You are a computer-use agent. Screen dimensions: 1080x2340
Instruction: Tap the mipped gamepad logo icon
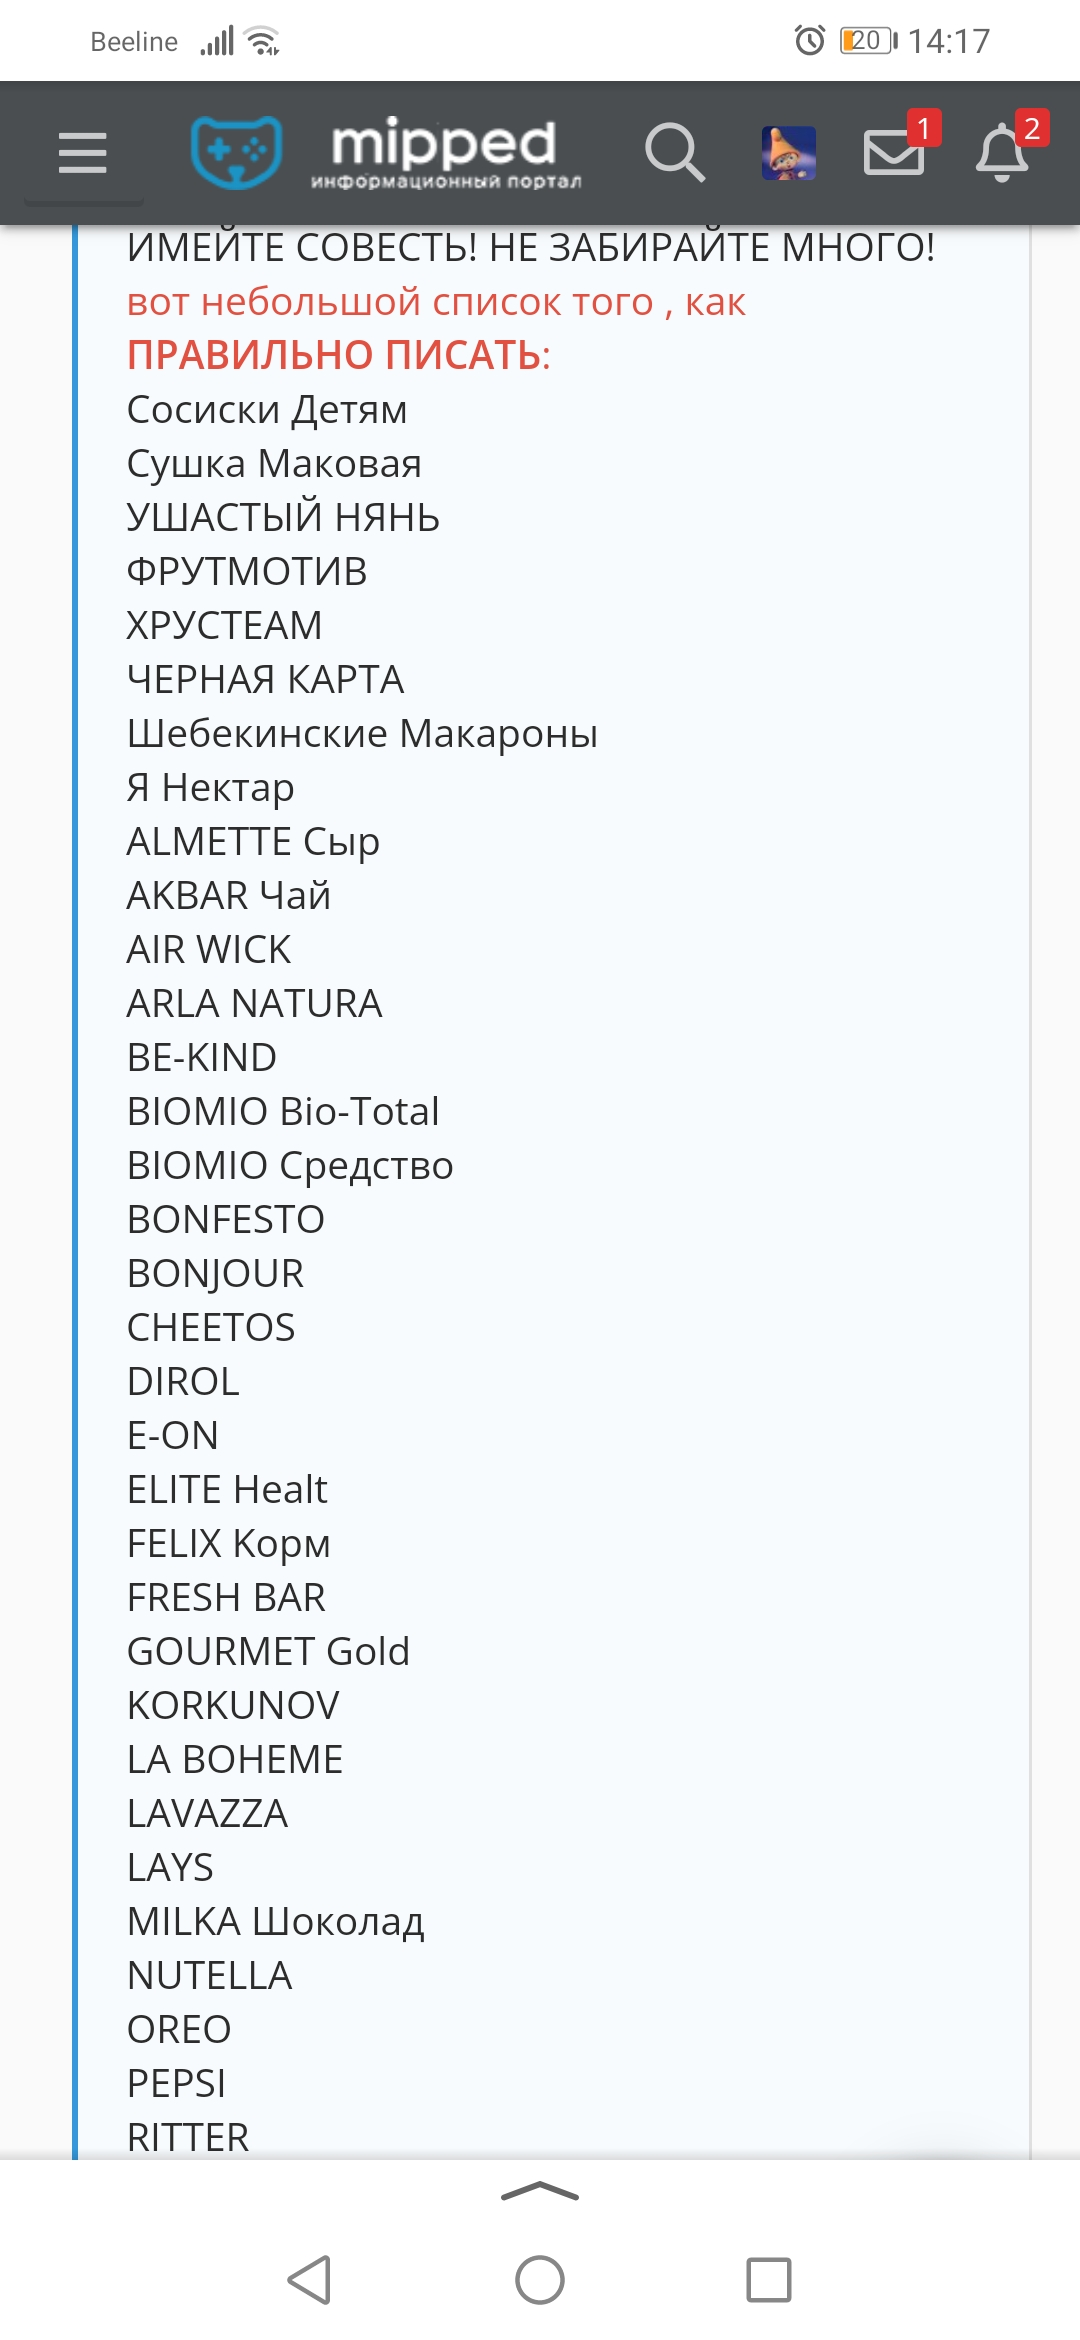[236, 152]
